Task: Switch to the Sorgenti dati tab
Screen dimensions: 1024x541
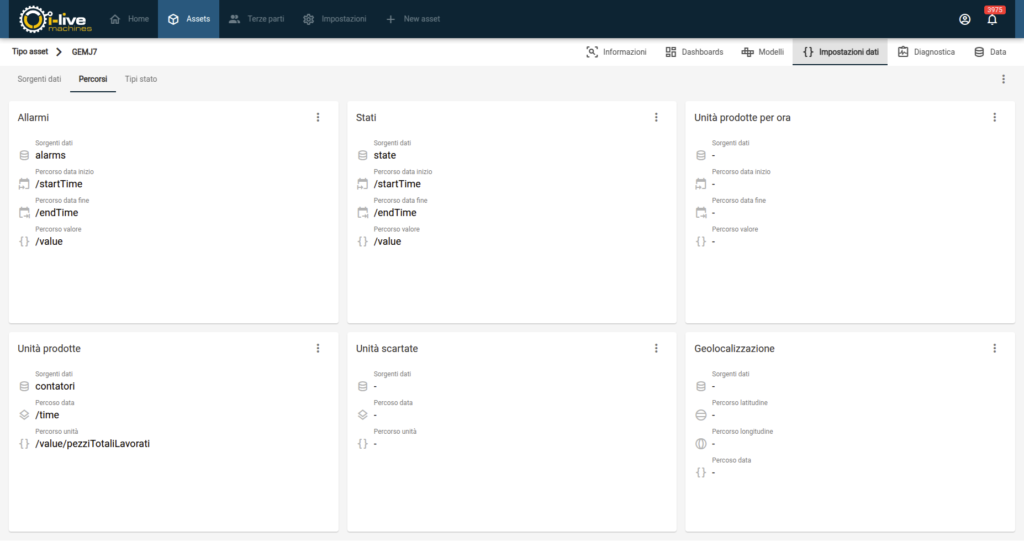Action: pyautogui.click(x=39, y=79)
